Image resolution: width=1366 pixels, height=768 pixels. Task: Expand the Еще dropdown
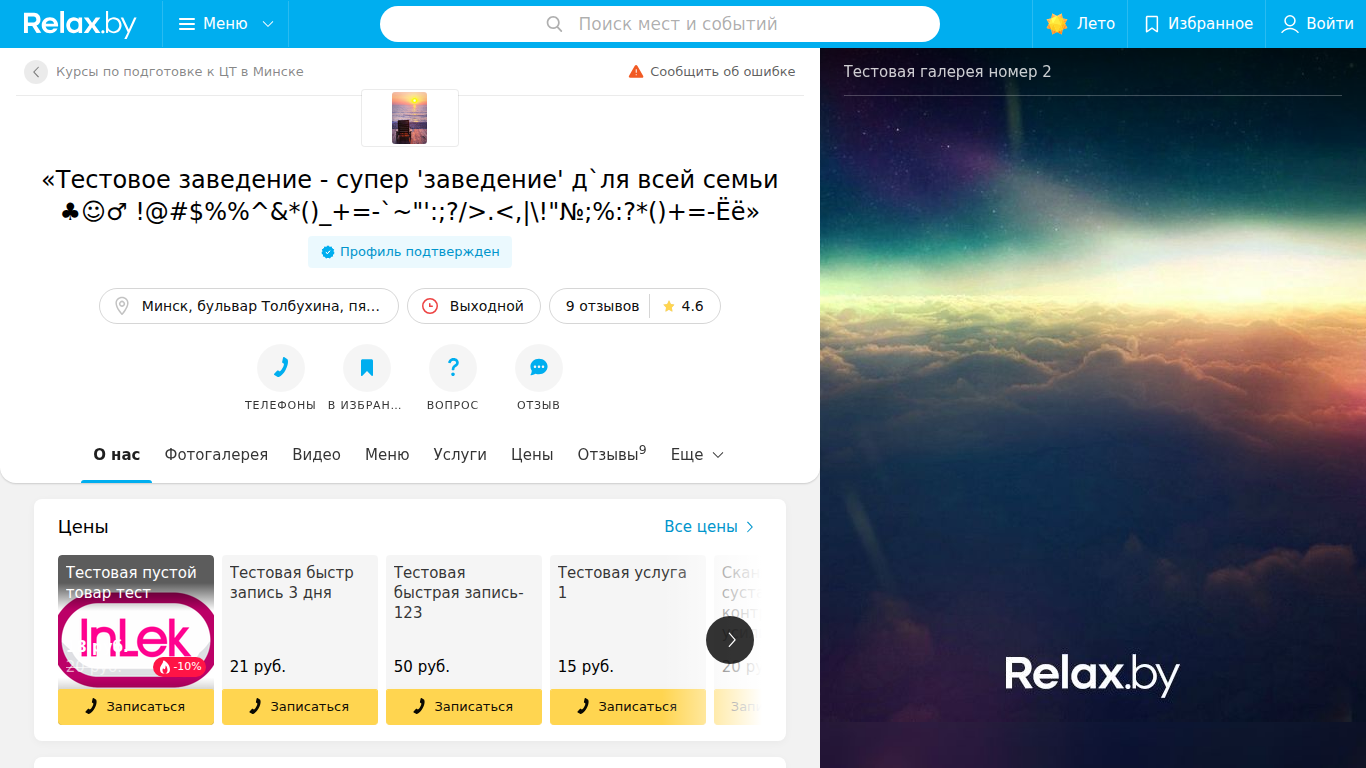click(x=697, y=455)
